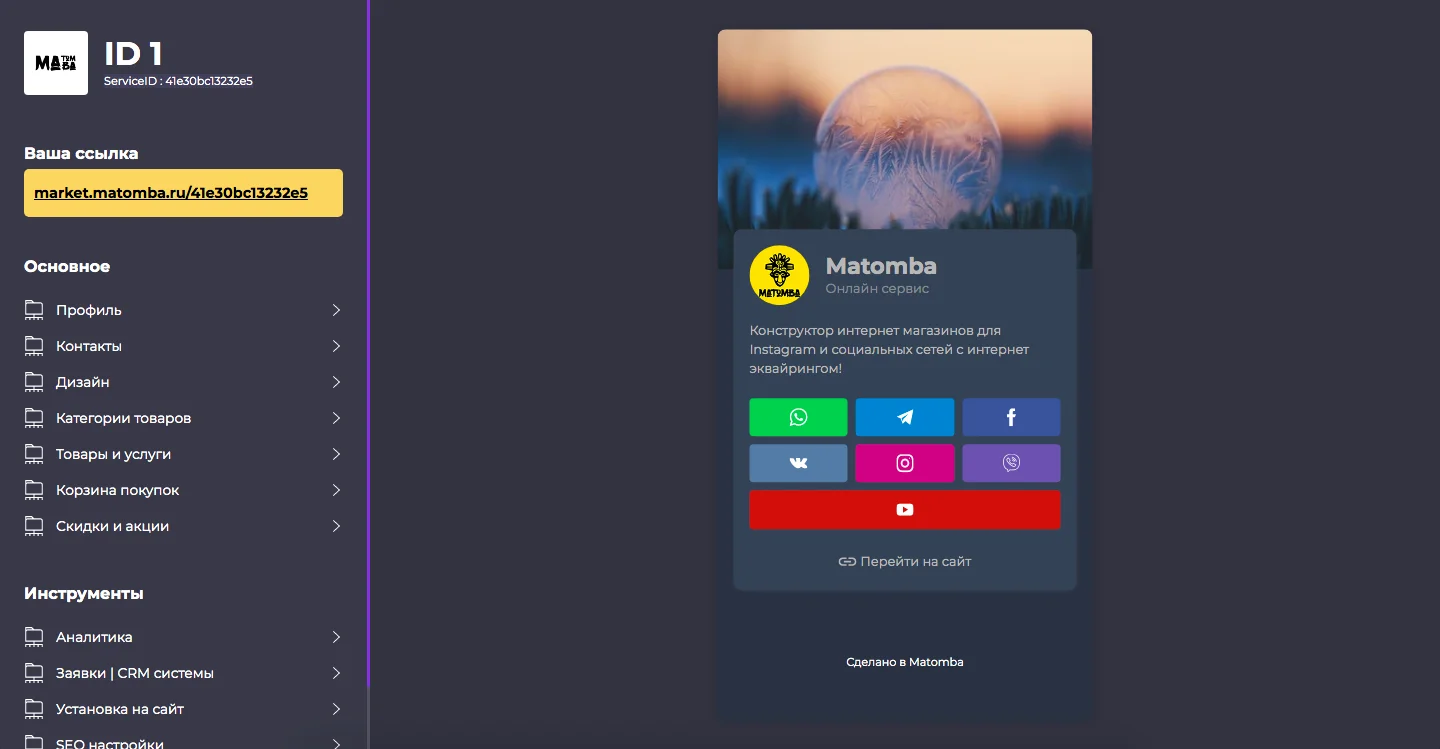Viewport: 1440px width, 749px height.
Task: Open the SEO настройки item
Action: pyautogui.click(x=184, y=742)
